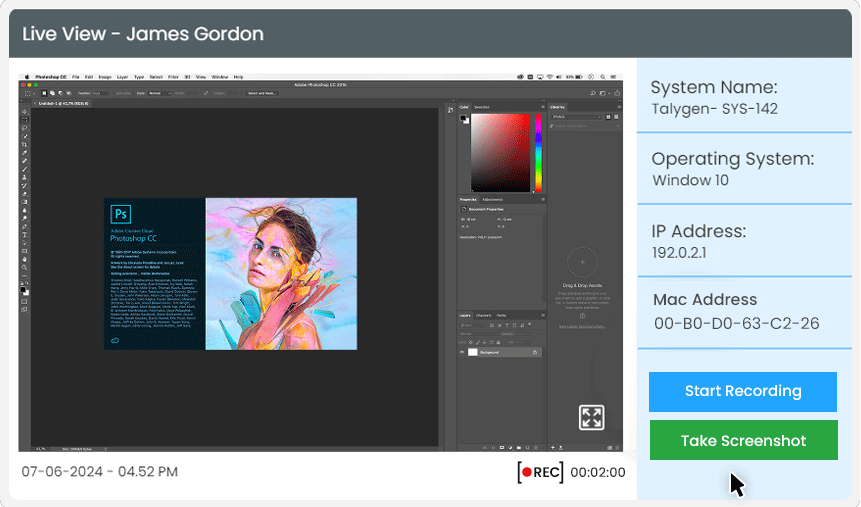The height and width of the screenshot is (507, 861).
Task: Click the lock icon on Background layer
Action: pos(535,352)
